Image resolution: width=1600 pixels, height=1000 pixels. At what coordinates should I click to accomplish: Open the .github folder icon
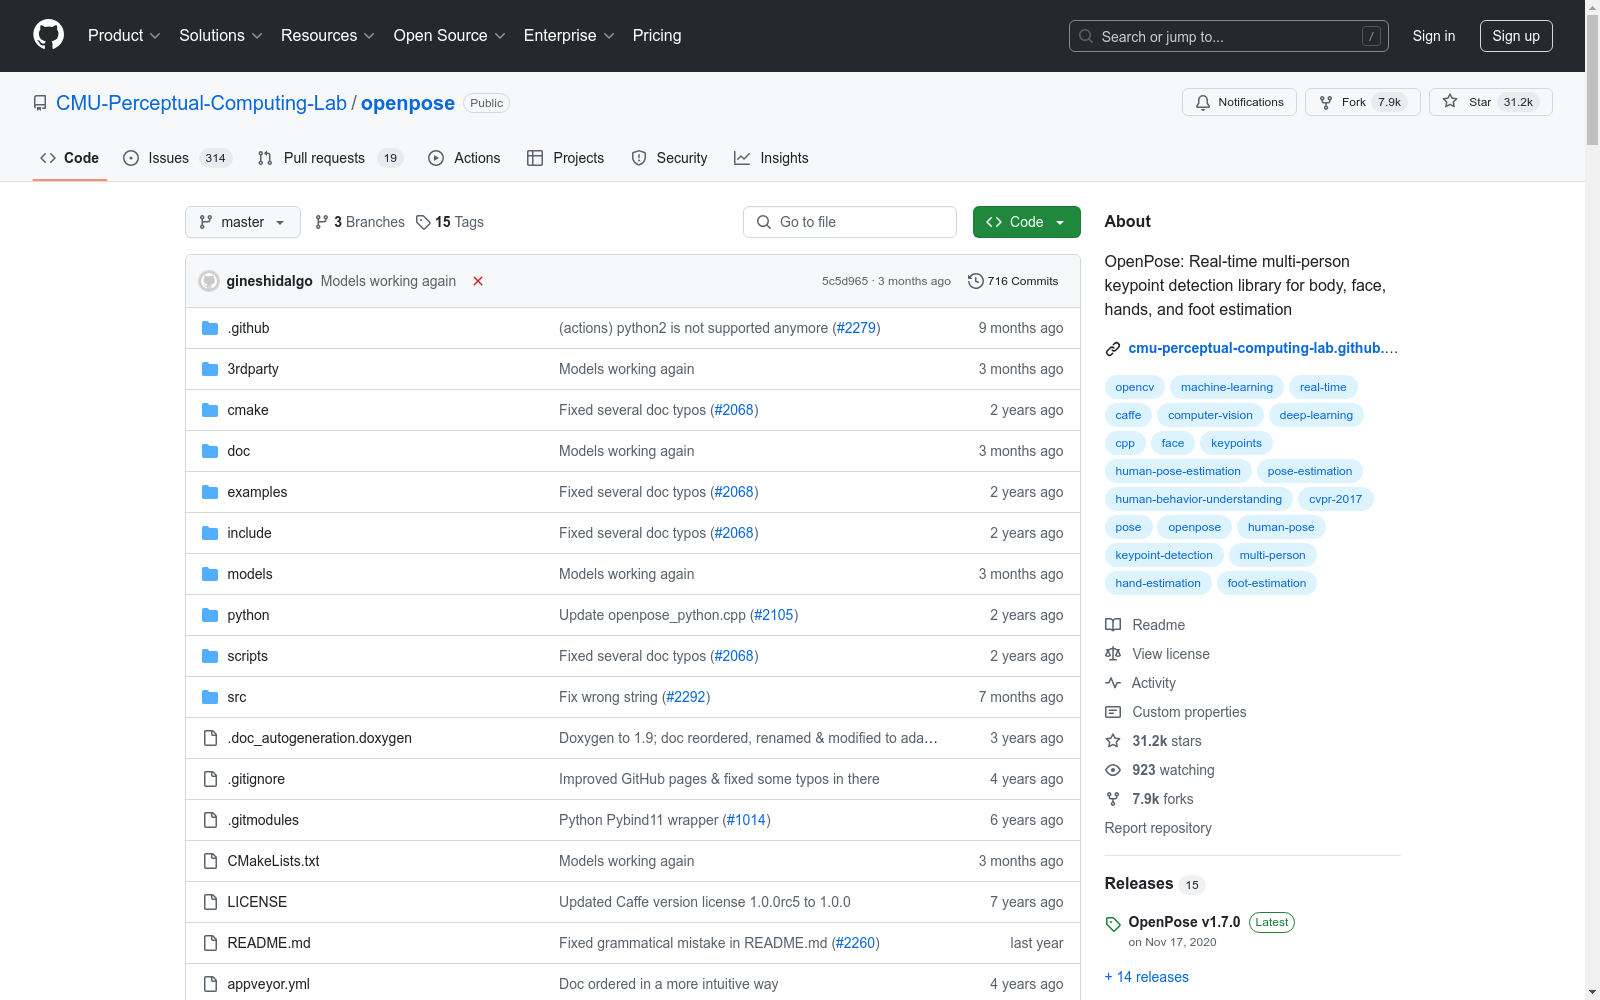(x=210, y=328)
